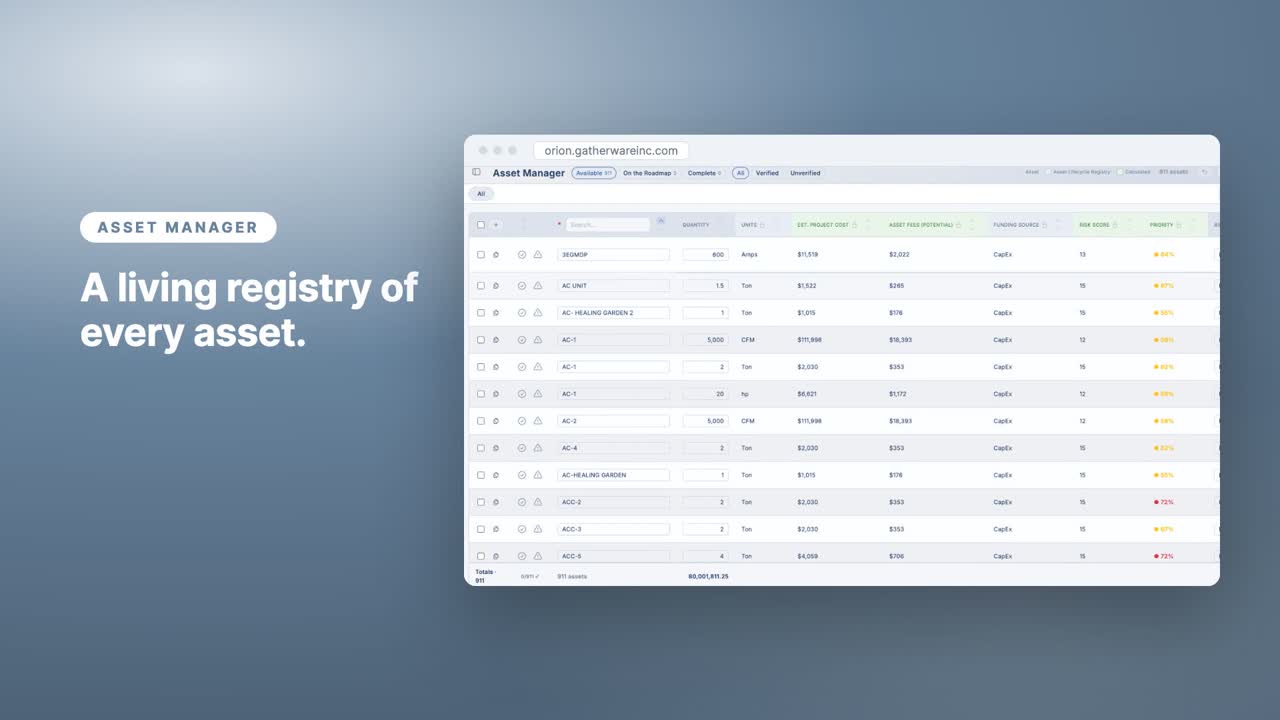Click the All chip below Asset Manager title

tap(481, 194)
